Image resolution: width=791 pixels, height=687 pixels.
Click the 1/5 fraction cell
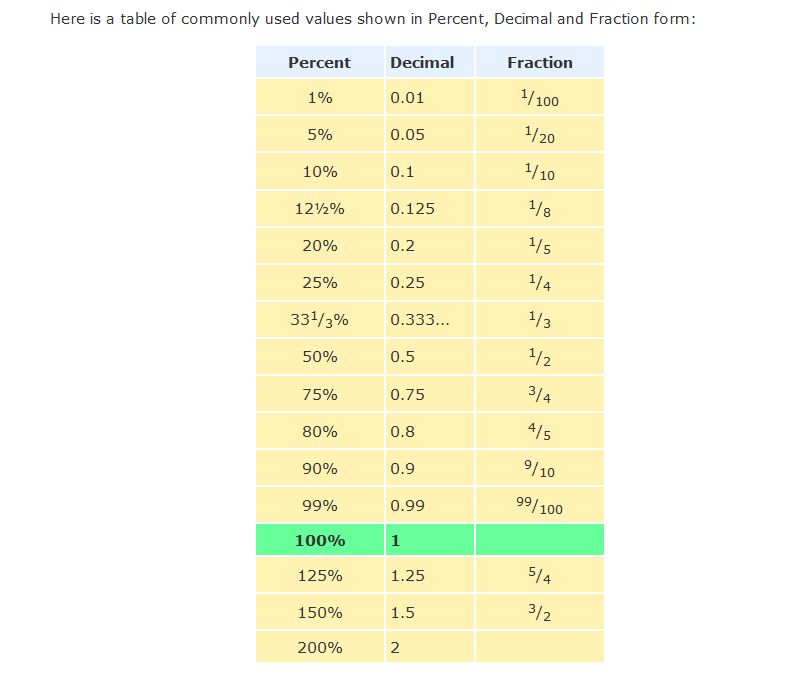[x=540, y=246]
